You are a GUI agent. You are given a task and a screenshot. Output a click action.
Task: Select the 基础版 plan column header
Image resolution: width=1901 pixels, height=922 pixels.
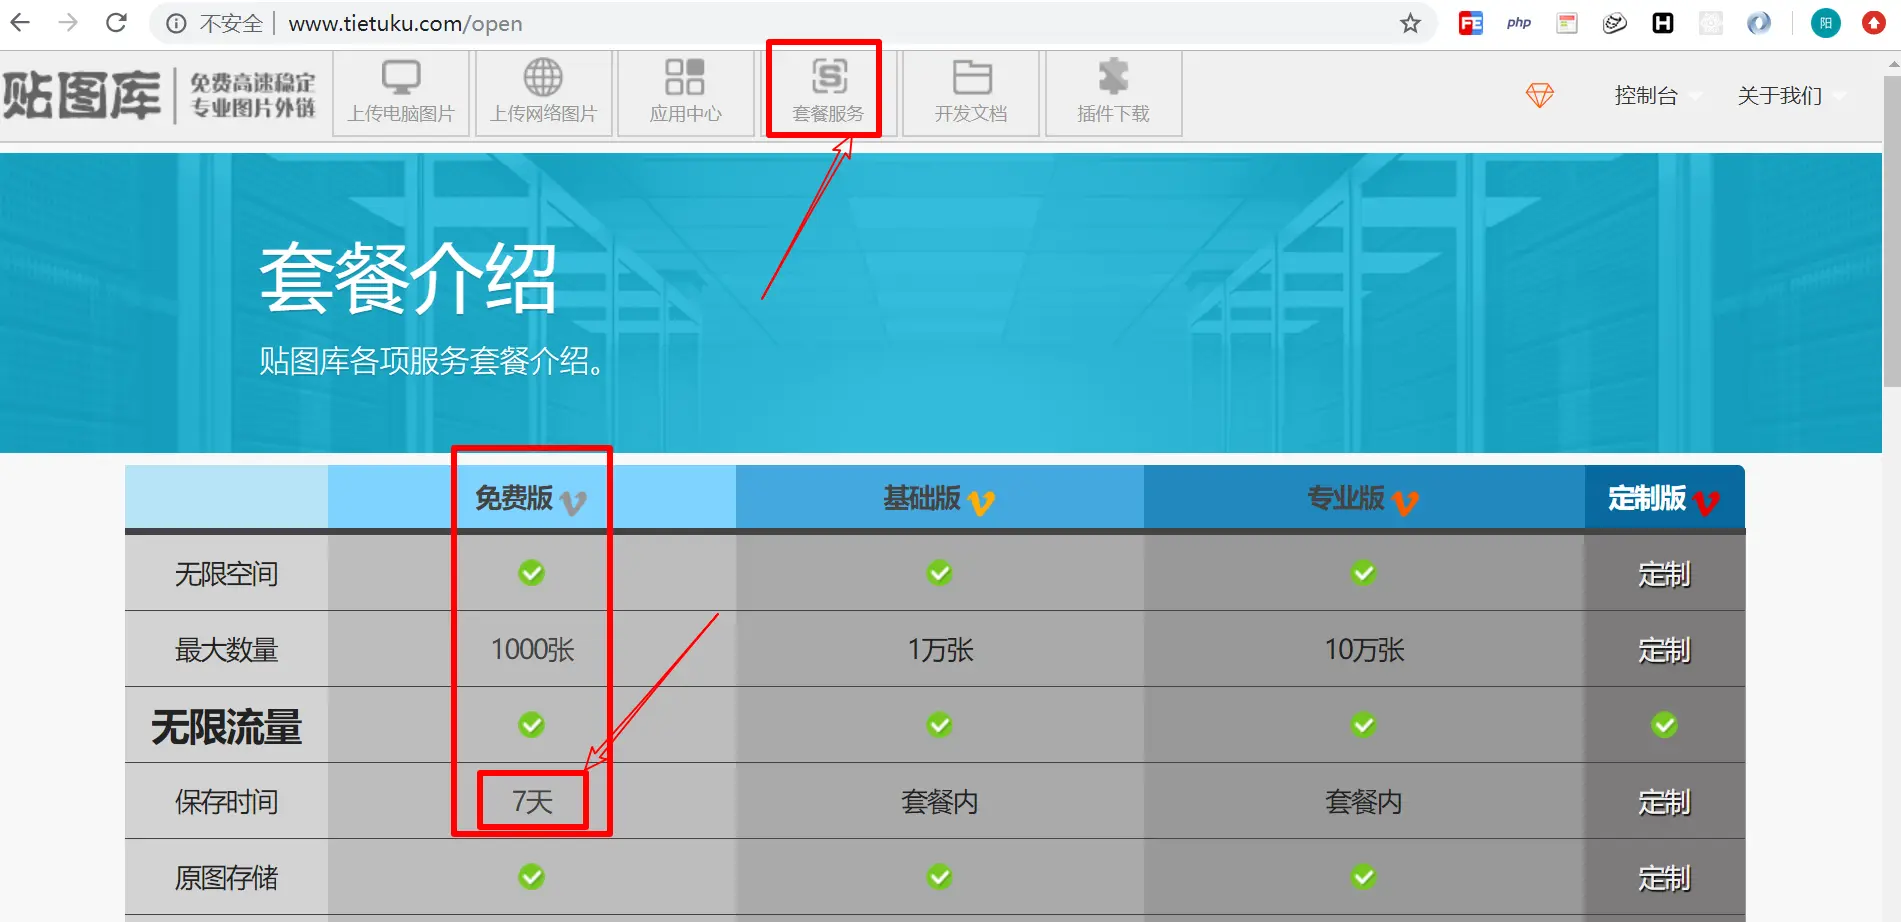[940, 497]
